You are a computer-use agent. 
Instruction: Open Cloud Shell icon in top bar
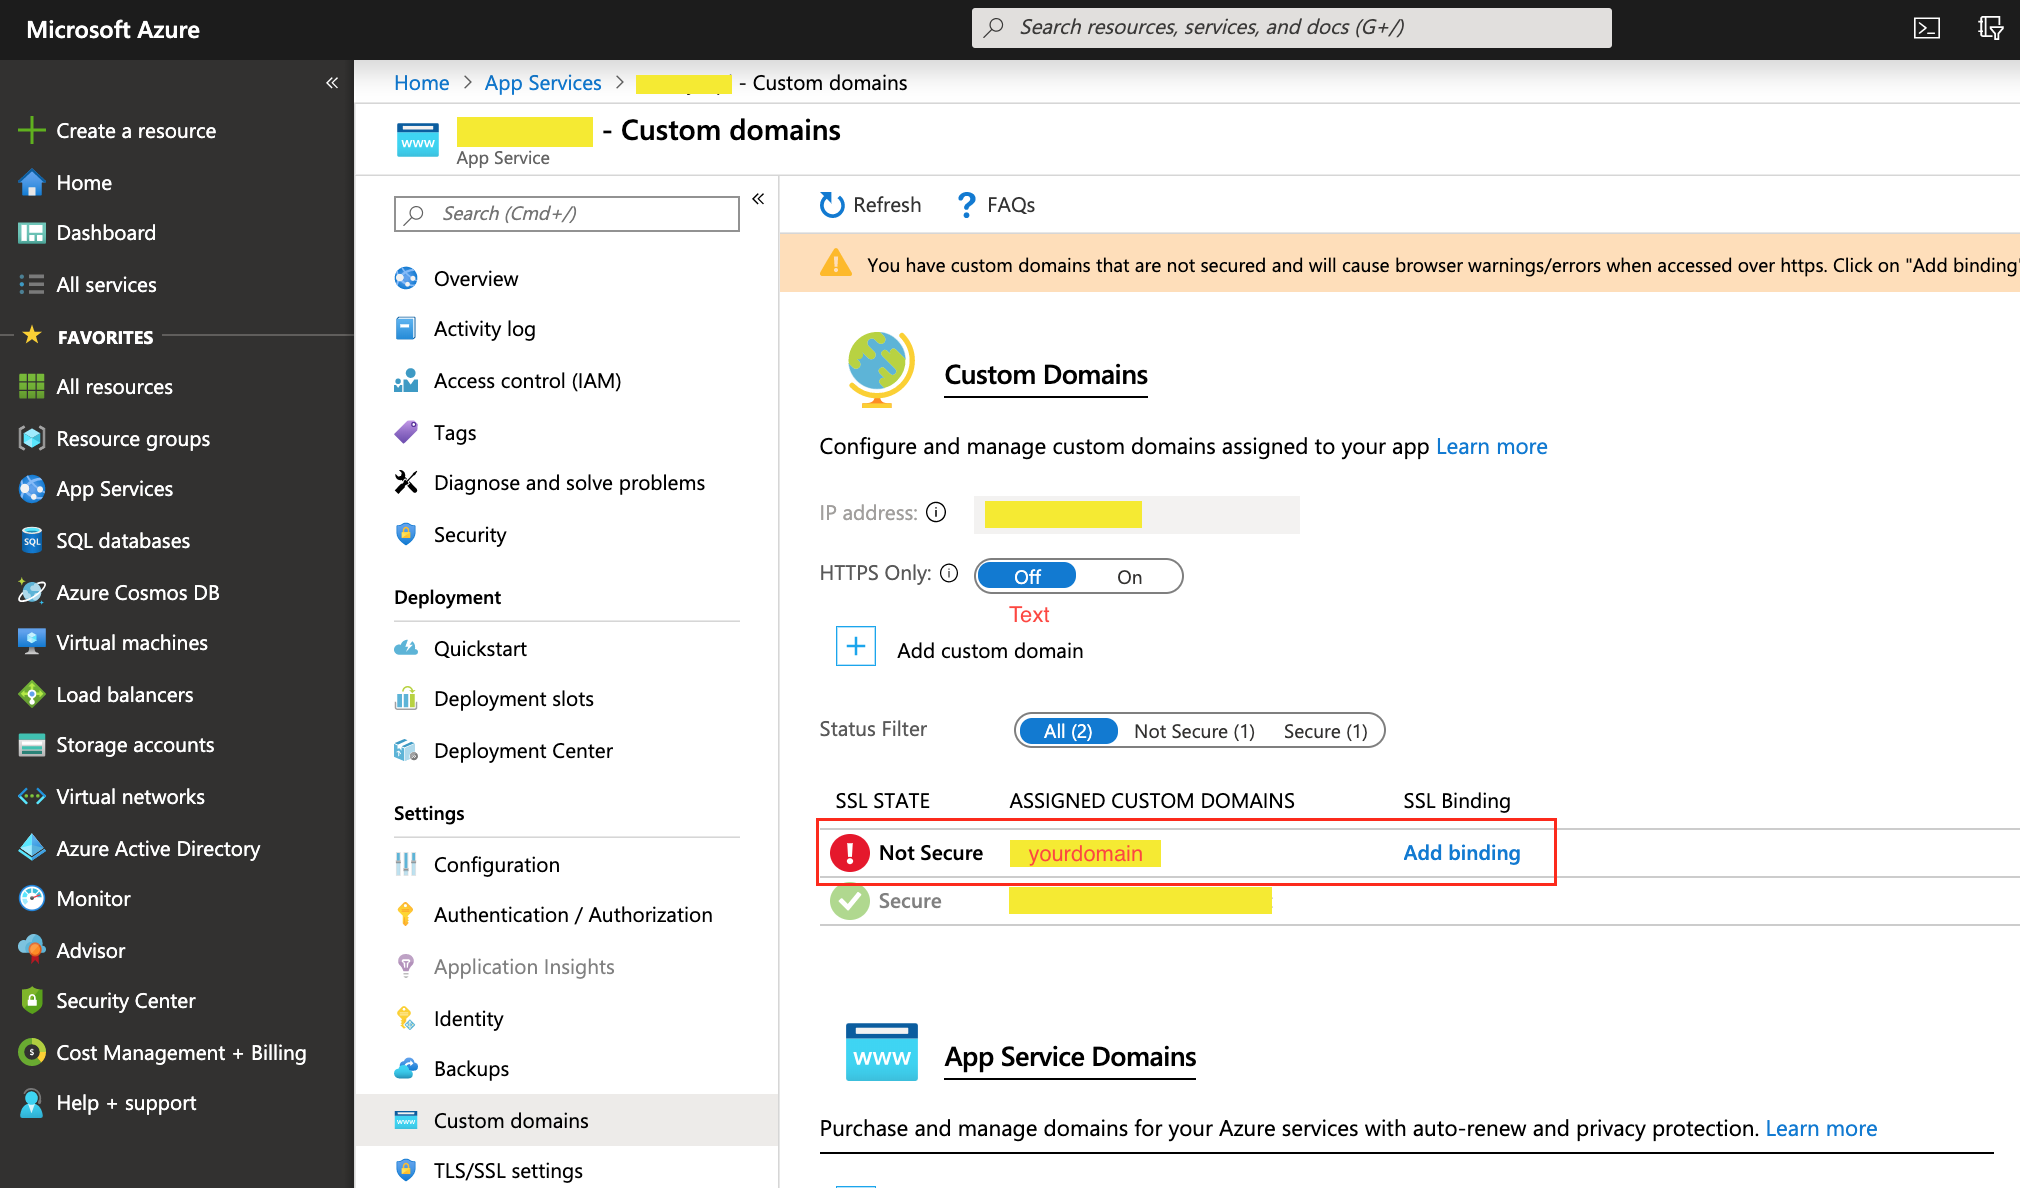point(1926,28)
